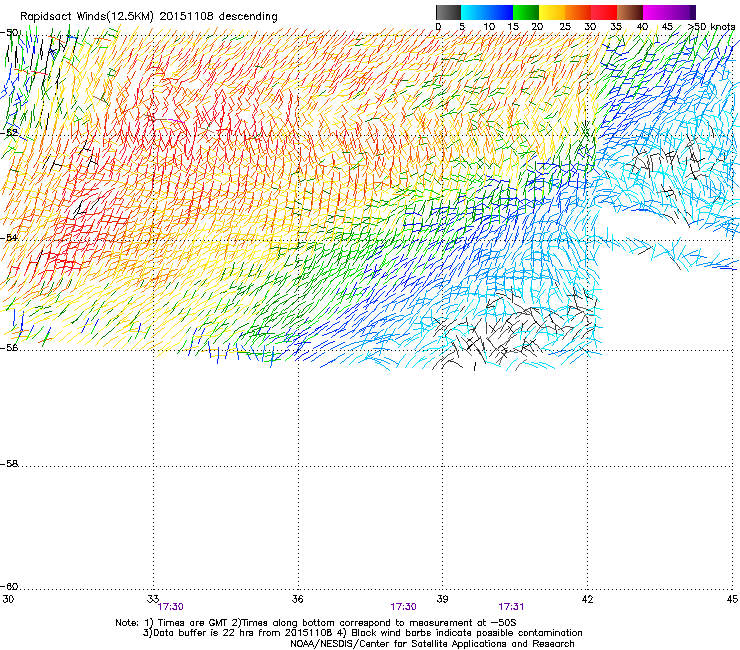
Task: Click the purple '17:30' time below longitude 33
Action: tap(170, 607)
